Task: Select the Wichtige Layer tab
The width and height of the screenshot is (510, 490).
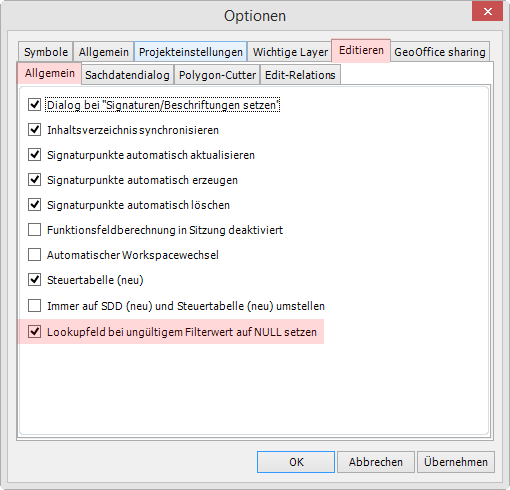Action: point(290,52)
